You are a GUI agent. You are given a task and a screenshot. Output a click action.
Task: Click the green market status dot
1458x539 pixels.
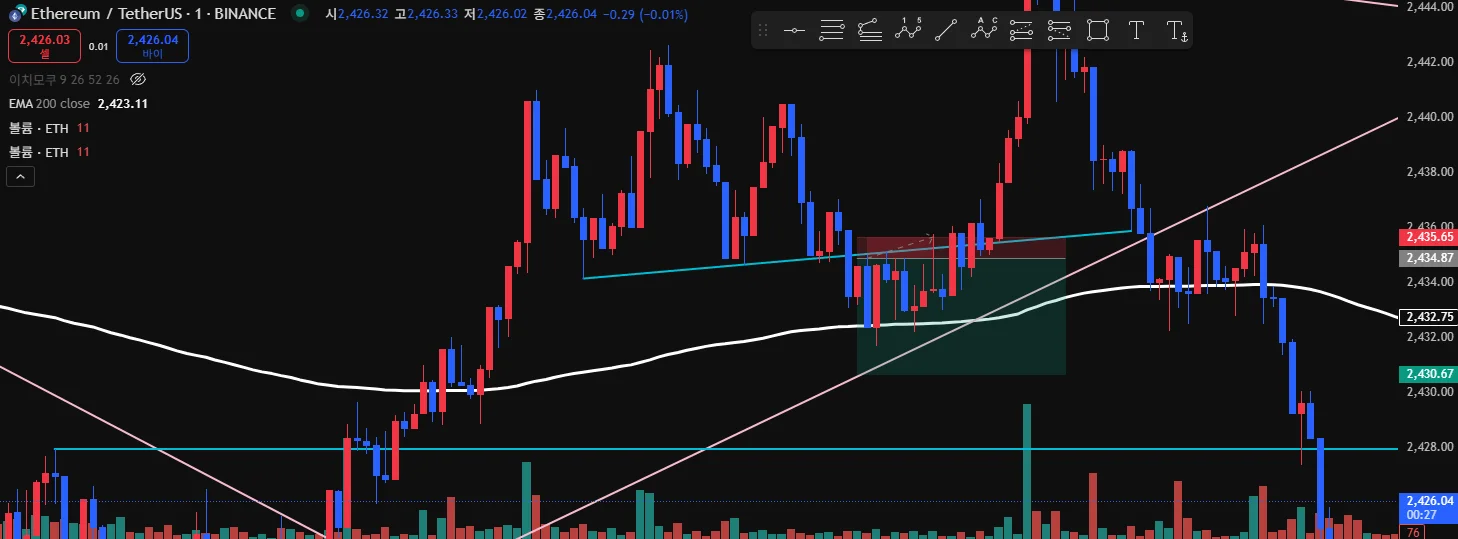coord(299,14)
